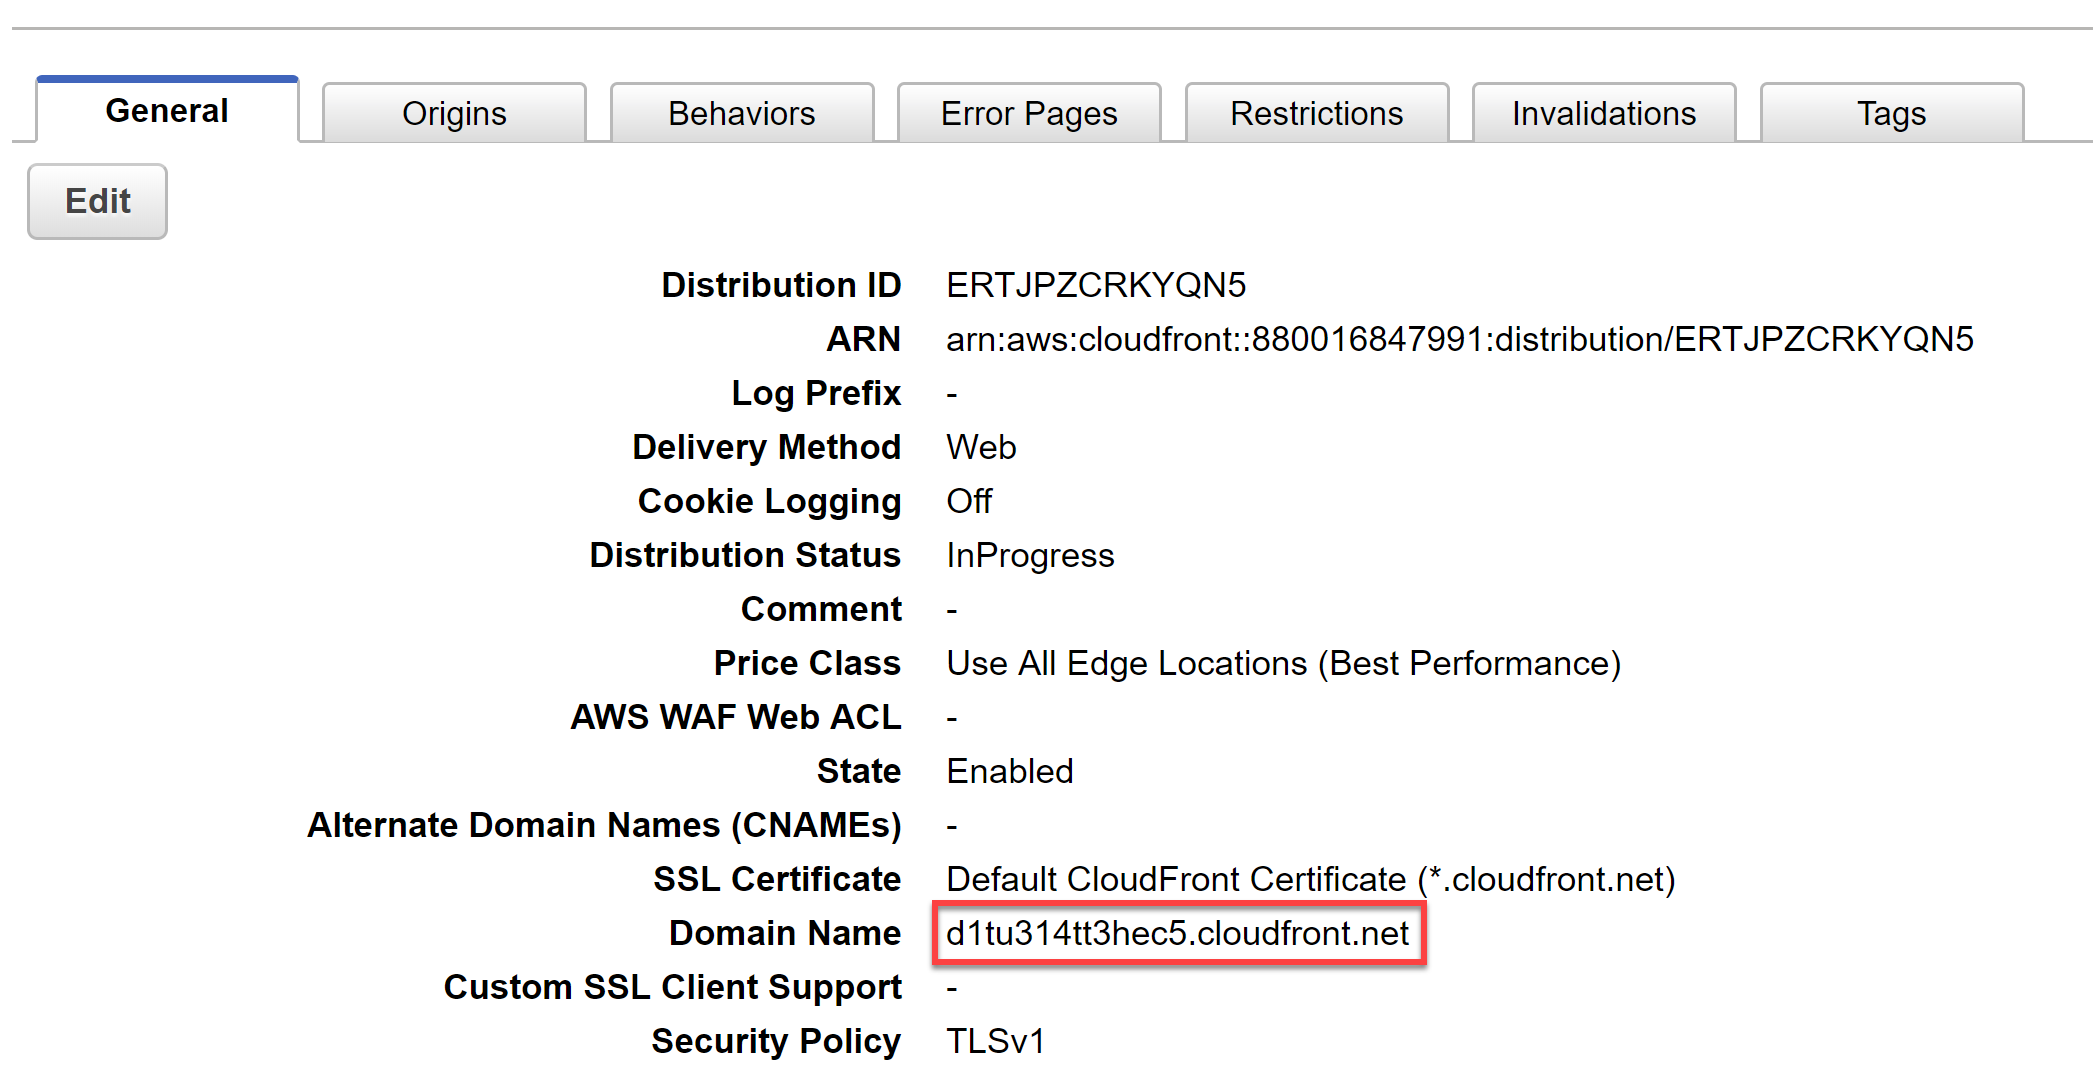
Task: Click the Custom SSL Client Support label
Action: coord(673,987)
